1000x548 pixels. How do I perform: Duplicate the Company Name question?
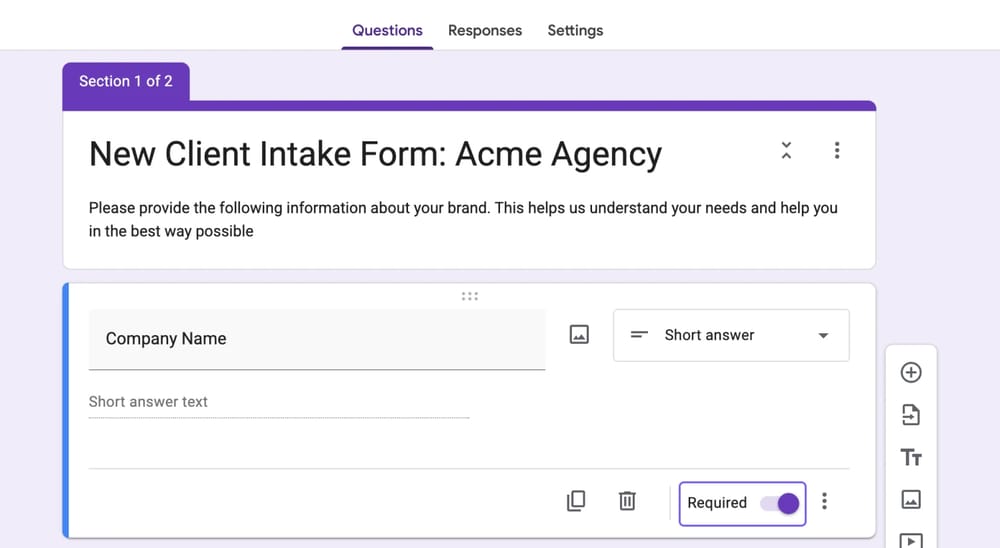click(576, 501)
